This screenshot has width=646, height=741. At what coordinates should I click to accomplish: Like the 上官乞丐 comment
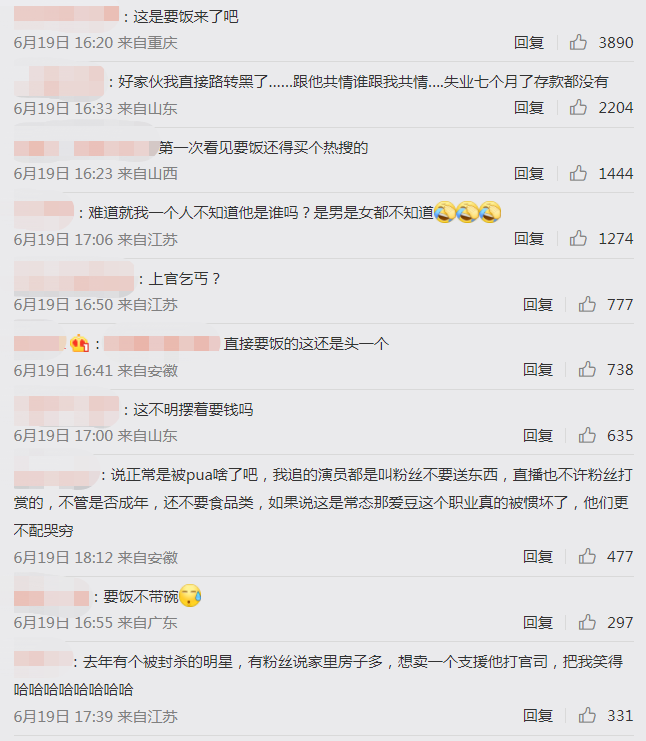(587, 304)
